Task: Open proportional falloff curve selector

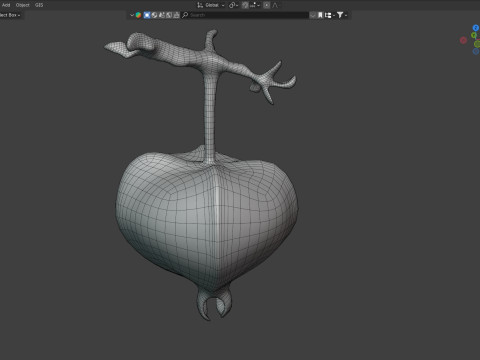Action: pyautogui.click(x=275, y=5)
